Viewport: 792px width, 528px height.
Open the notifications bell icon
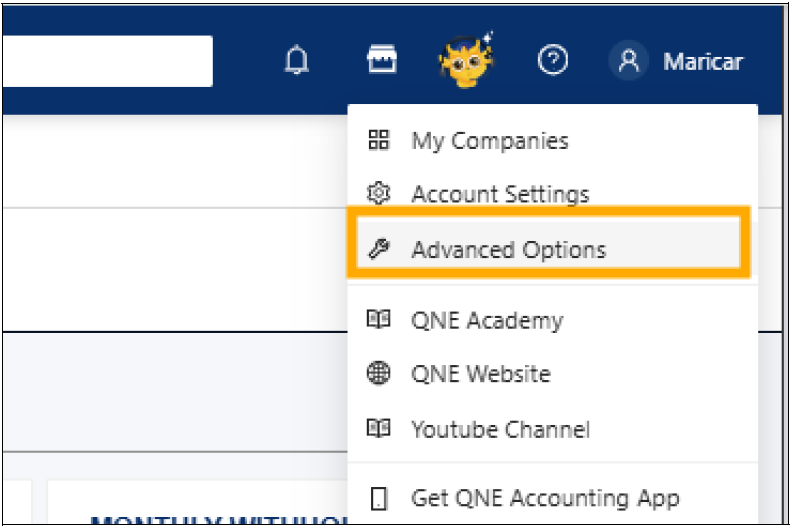(x=296, y=60)
